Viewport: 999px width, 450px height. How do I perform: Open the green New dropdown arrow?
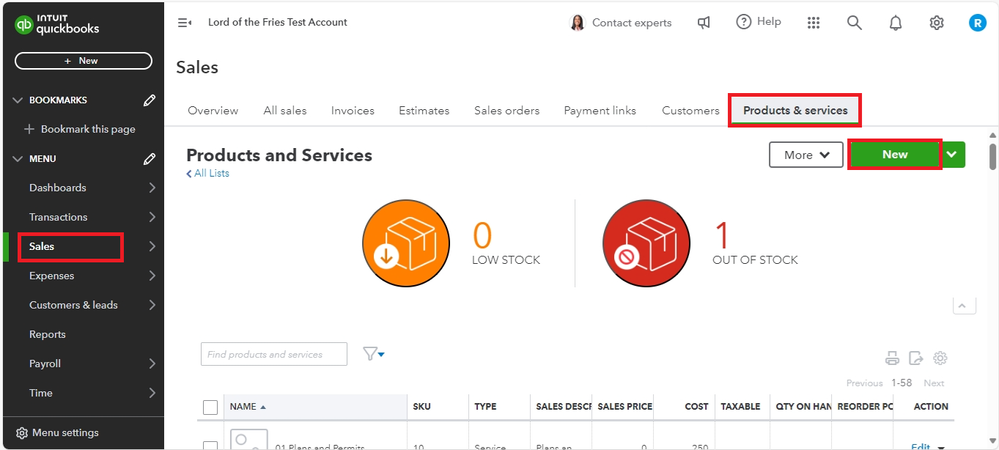tap(952, 155)
